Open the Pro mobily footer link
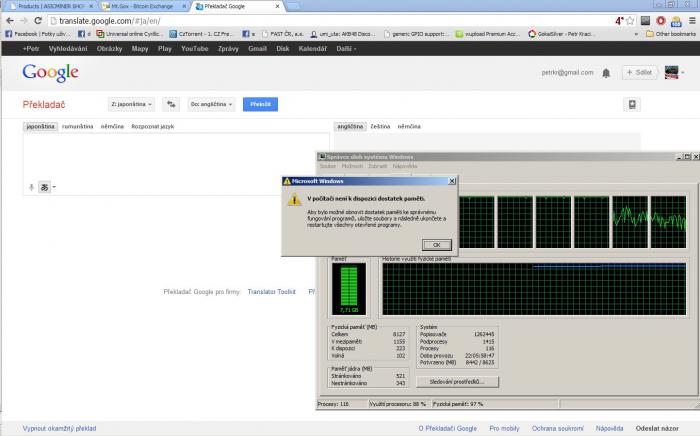This screenshot has width=700, height=436. click(x=504, y=428)
